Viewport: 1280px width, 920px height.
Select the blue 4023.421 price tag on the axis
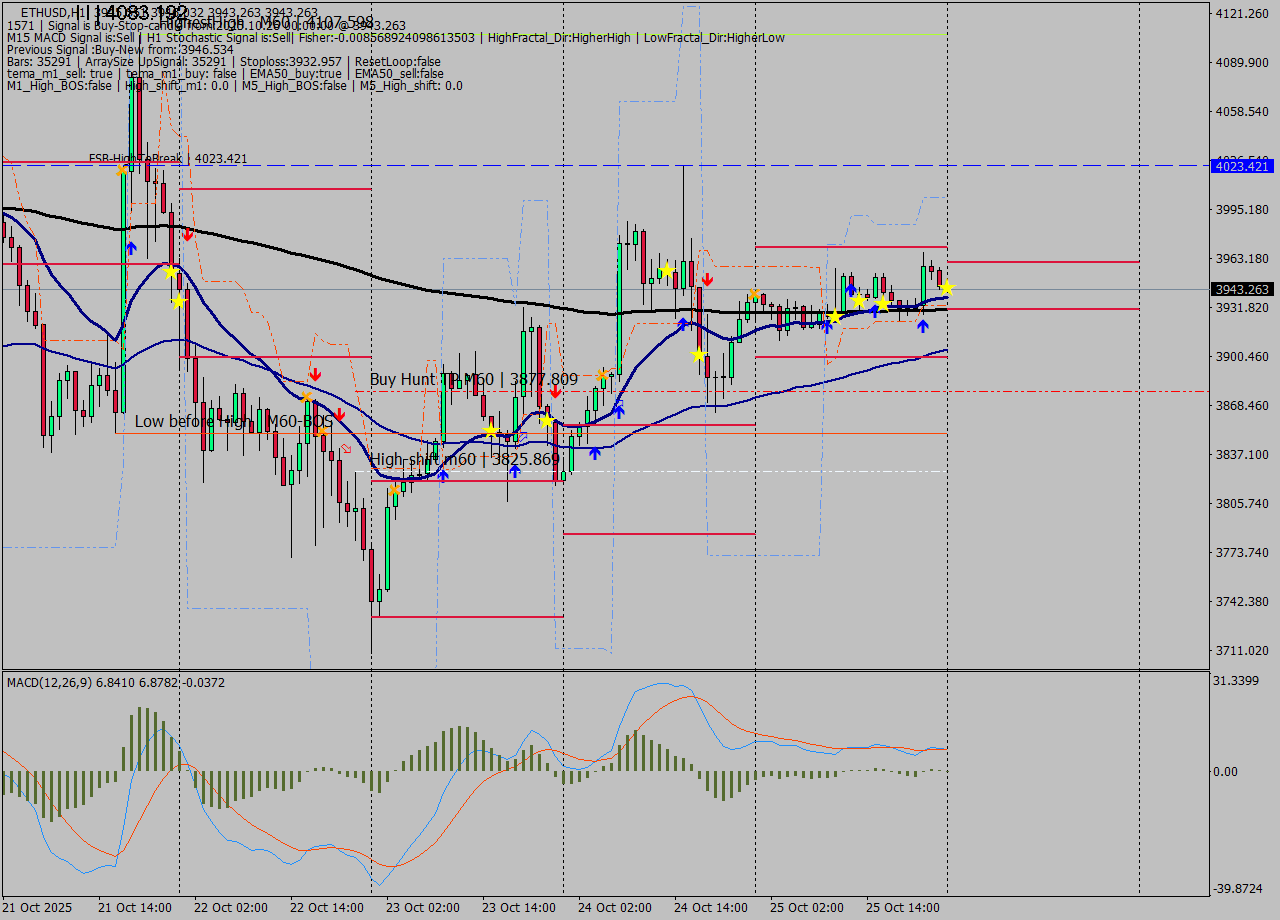[x=1241, y=166]
